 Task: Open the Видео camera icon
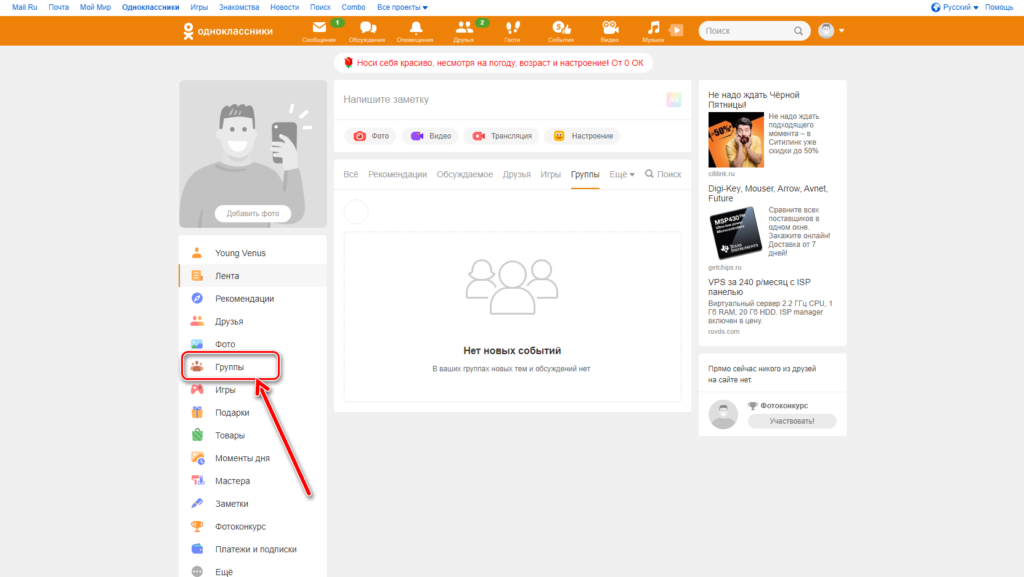click(609, 29)
